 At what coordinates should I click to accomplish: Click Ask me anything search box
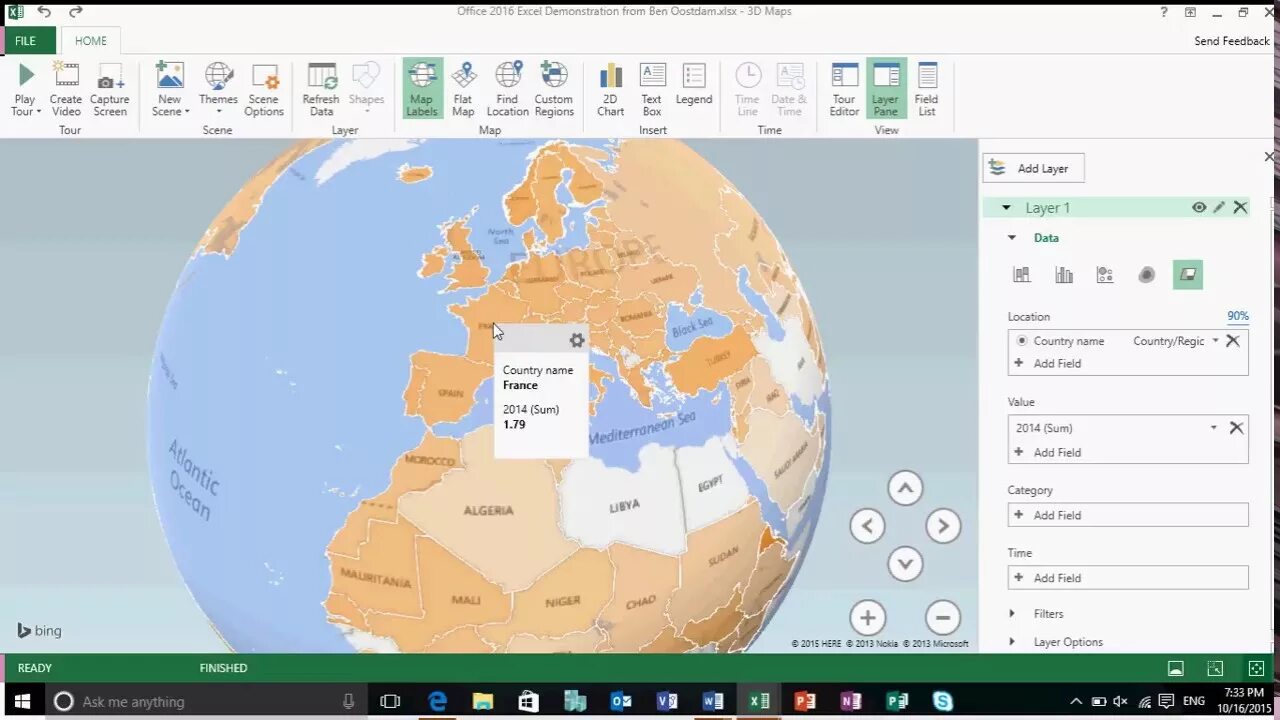[205, 701]
